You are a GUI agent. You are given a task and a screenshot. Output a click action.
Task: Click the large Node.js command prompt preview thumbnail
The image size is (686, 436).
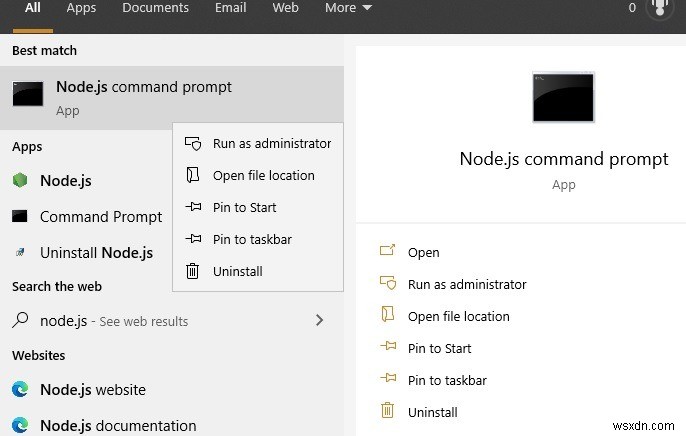pyautogui.click(x=563, y=97)
